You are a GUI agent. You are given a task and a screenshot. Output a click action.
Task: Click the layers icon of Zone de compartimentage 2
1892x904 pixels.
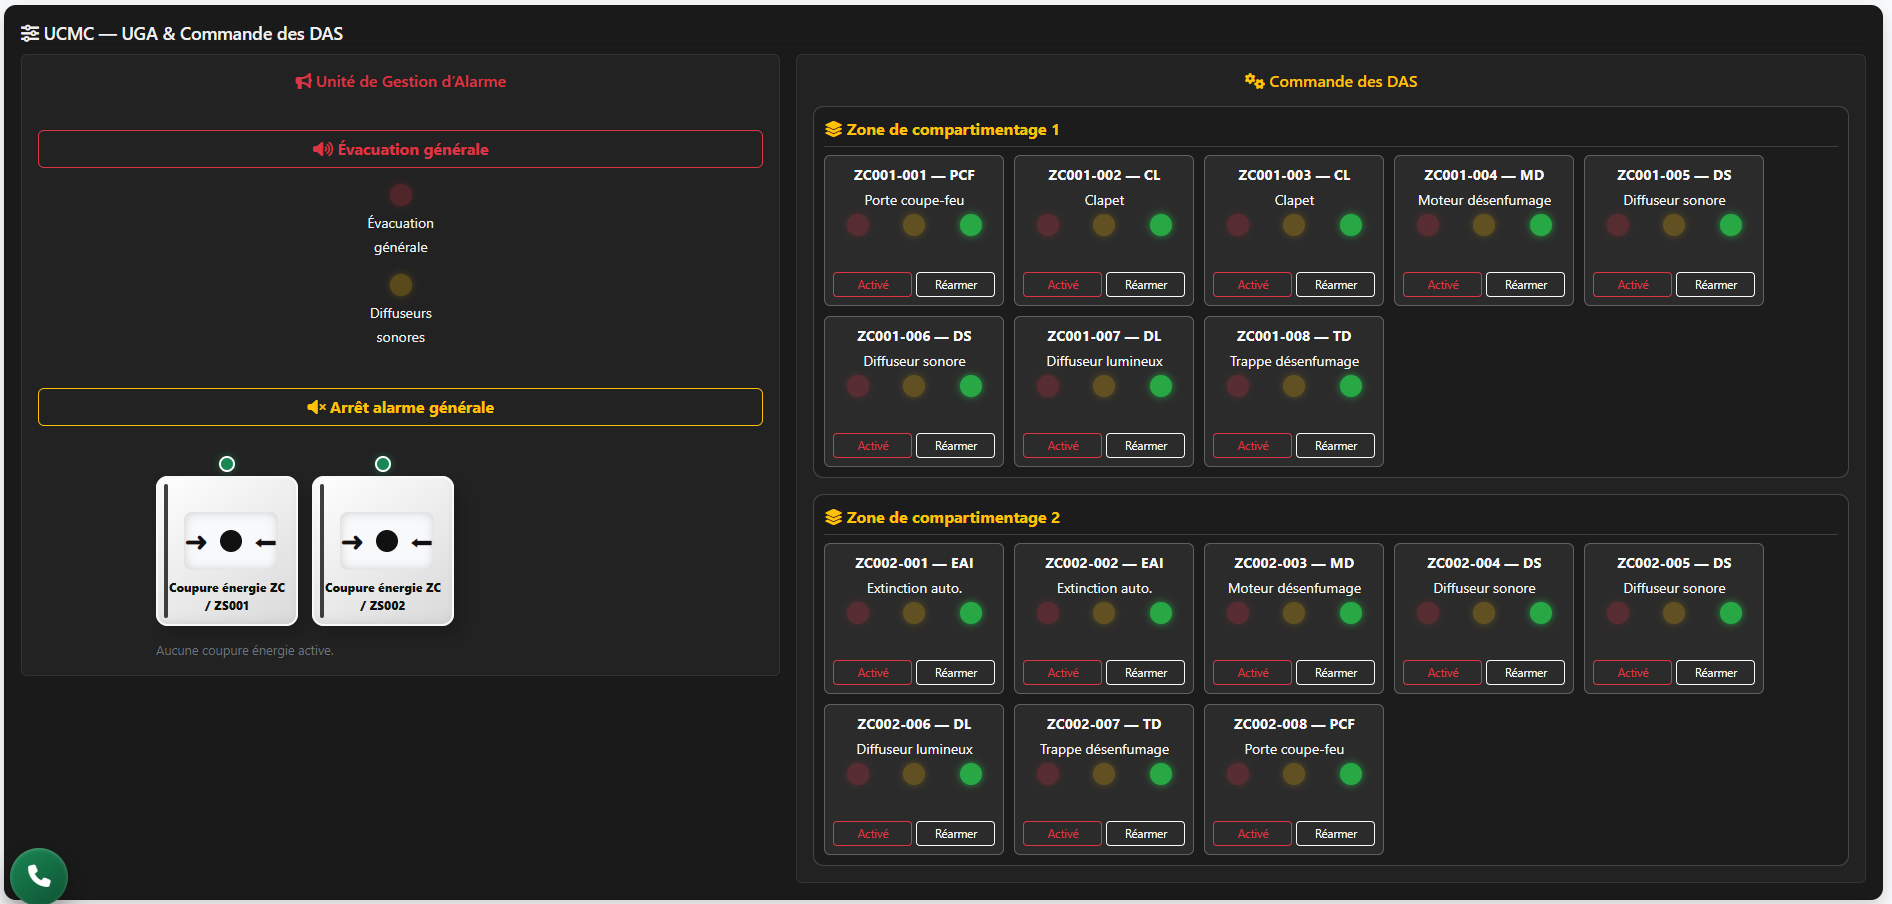834,518
